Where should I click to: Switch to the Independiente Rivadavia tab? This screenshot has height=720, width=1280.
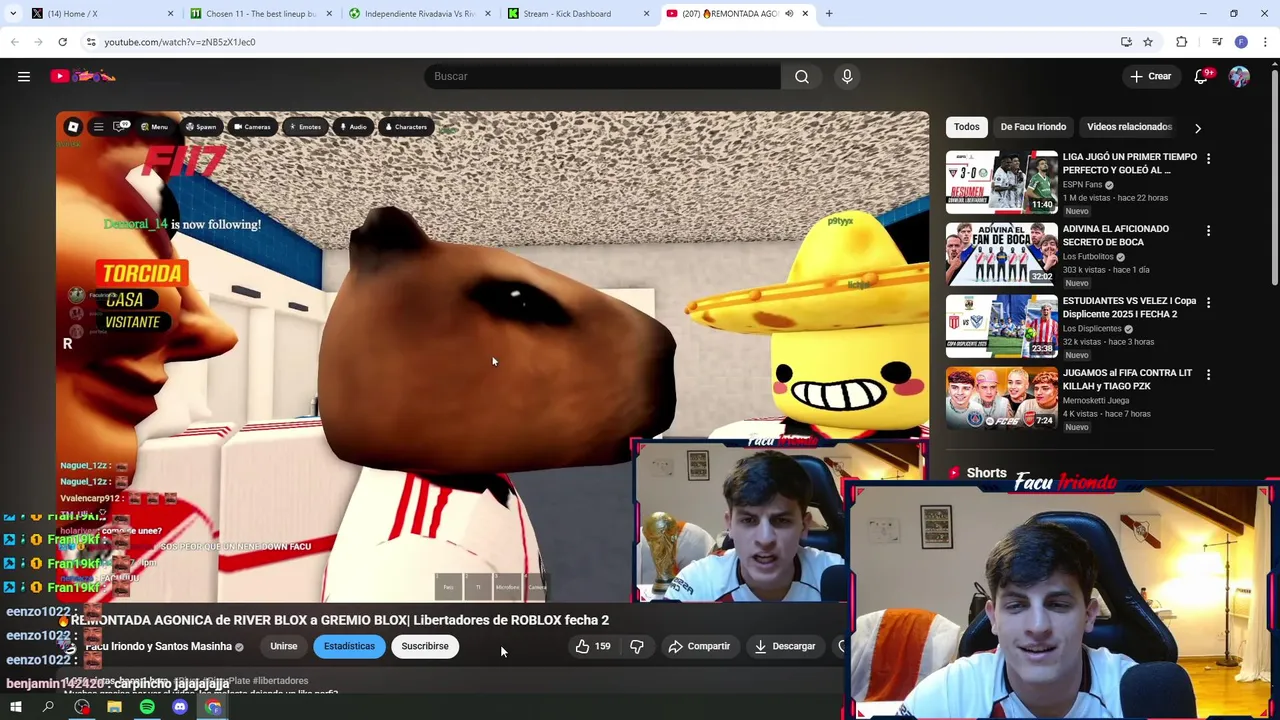[420, 14]
